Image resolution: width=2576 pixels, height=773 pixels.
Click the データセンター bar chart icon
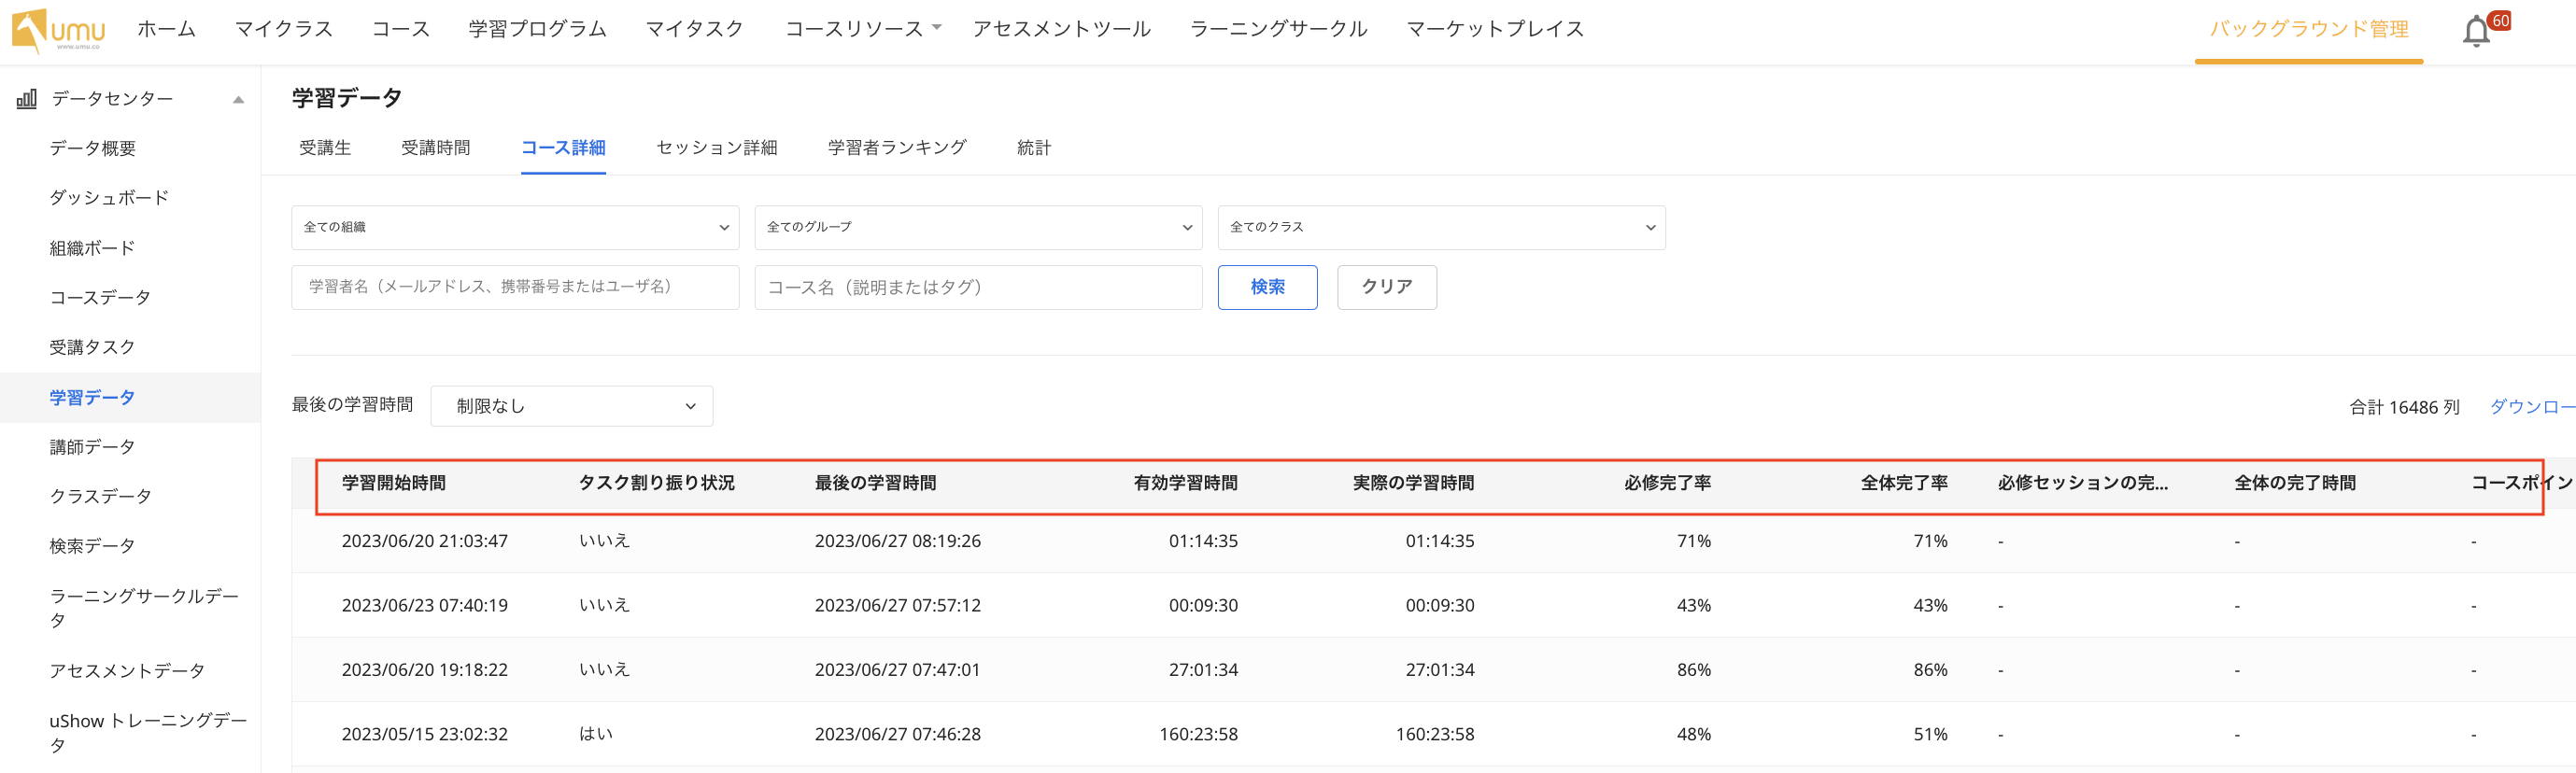[x=27, y=99]
